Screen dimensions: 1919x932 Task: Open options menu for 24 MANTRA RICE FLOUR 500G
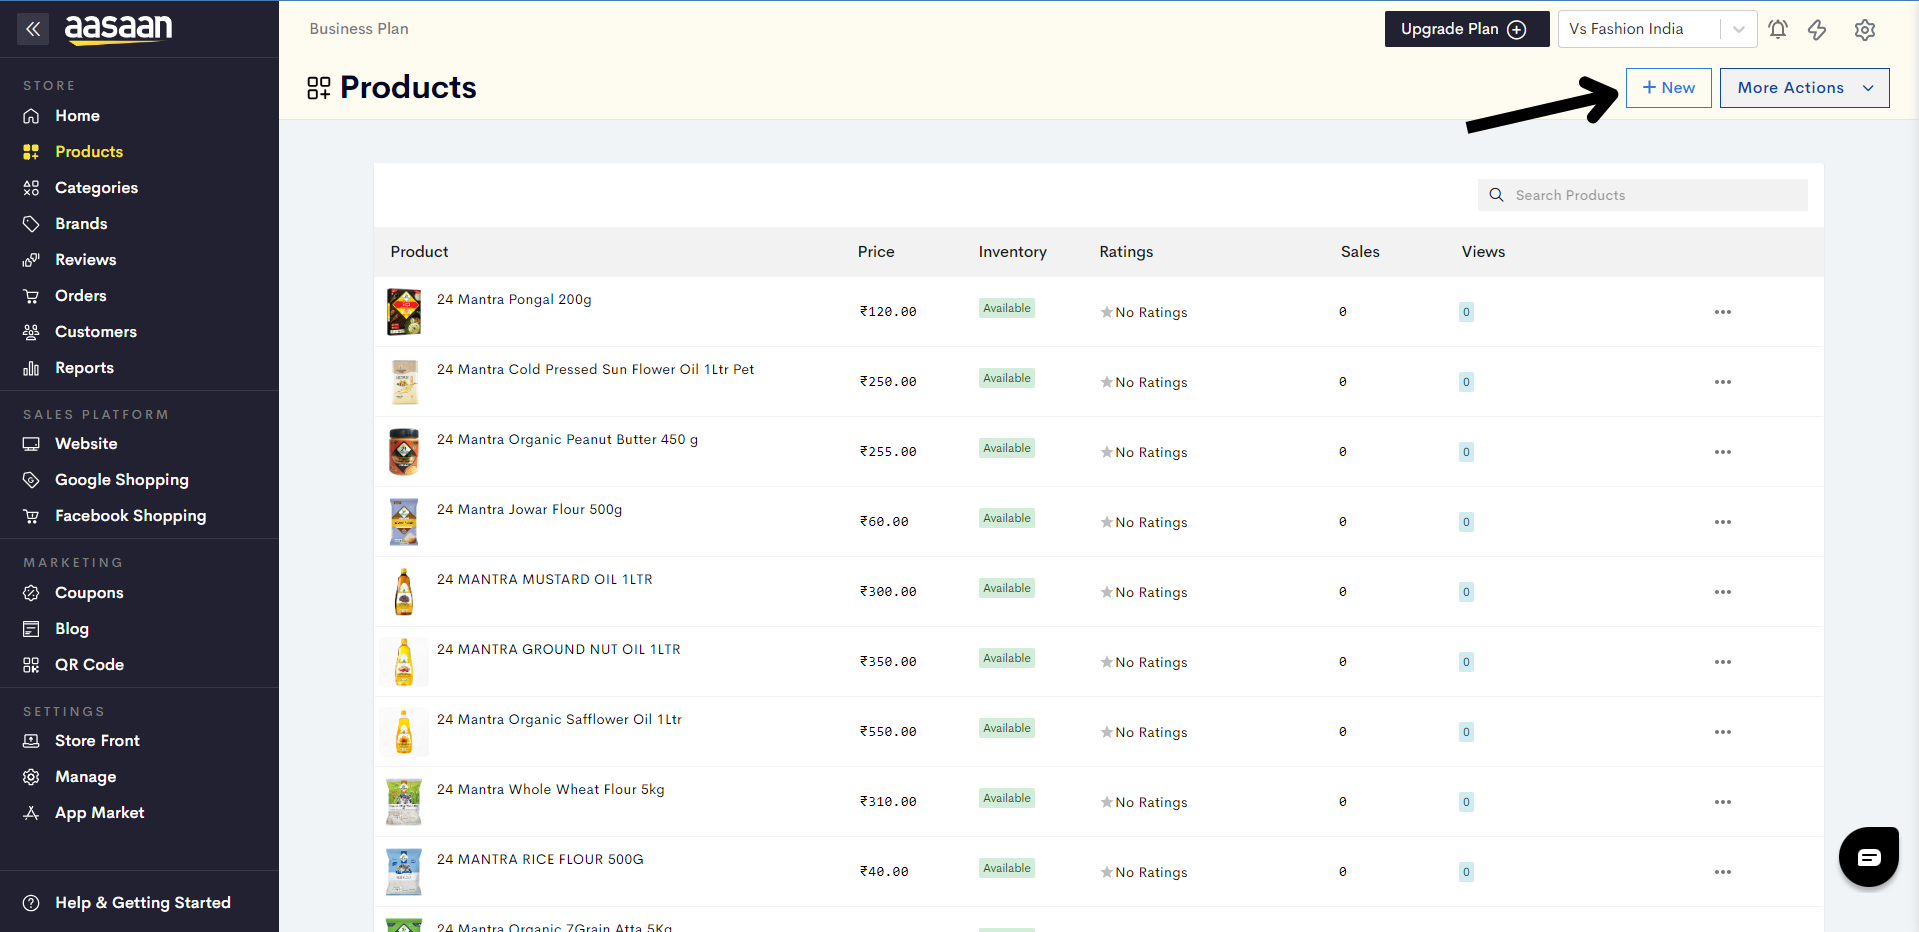[1722, 872]
